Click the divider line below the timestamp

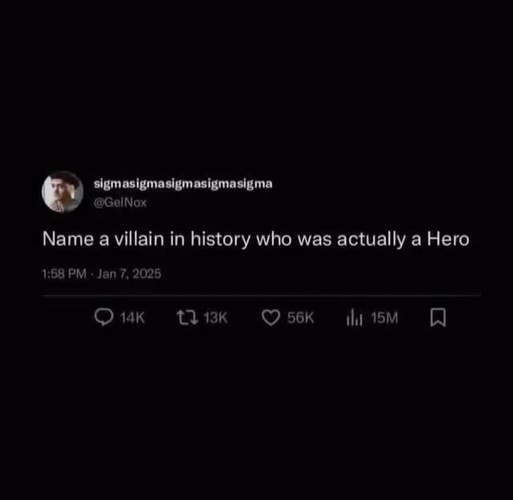261,295
